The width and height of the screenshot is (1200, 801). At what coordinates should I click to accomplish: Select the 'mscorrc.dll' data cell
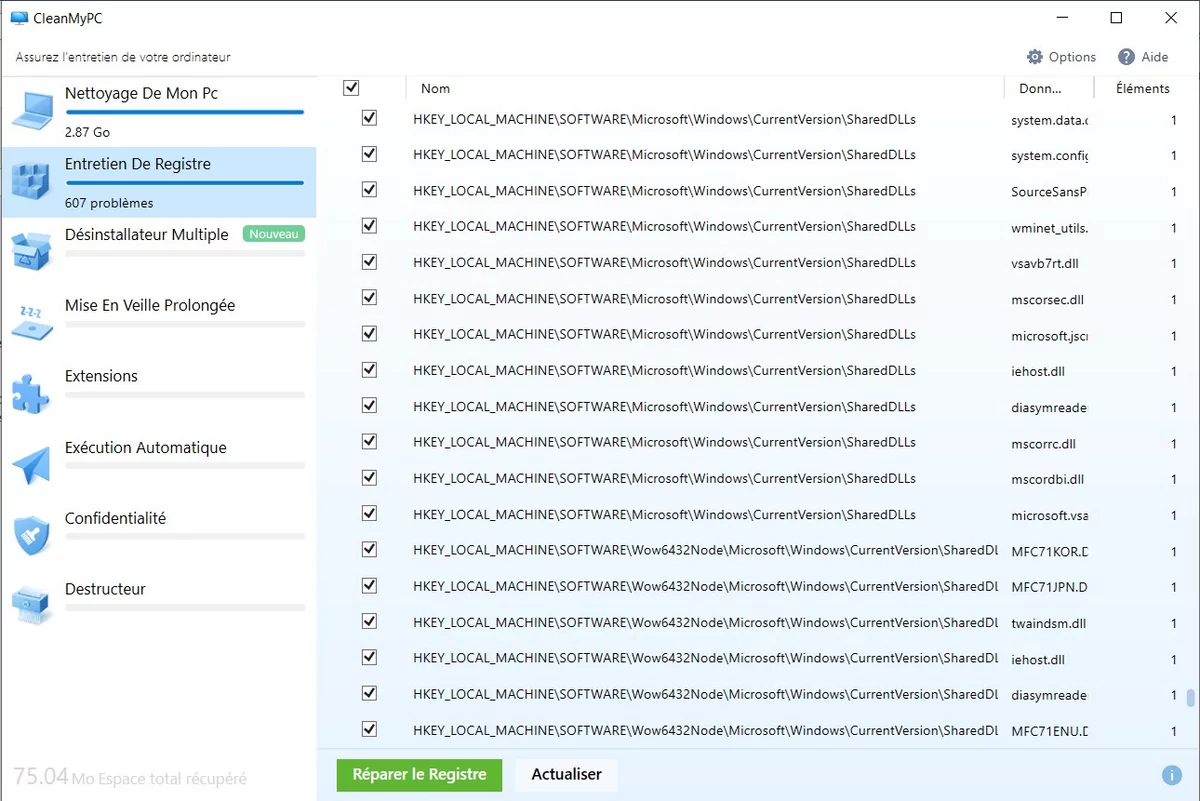tap(1042, 443)
